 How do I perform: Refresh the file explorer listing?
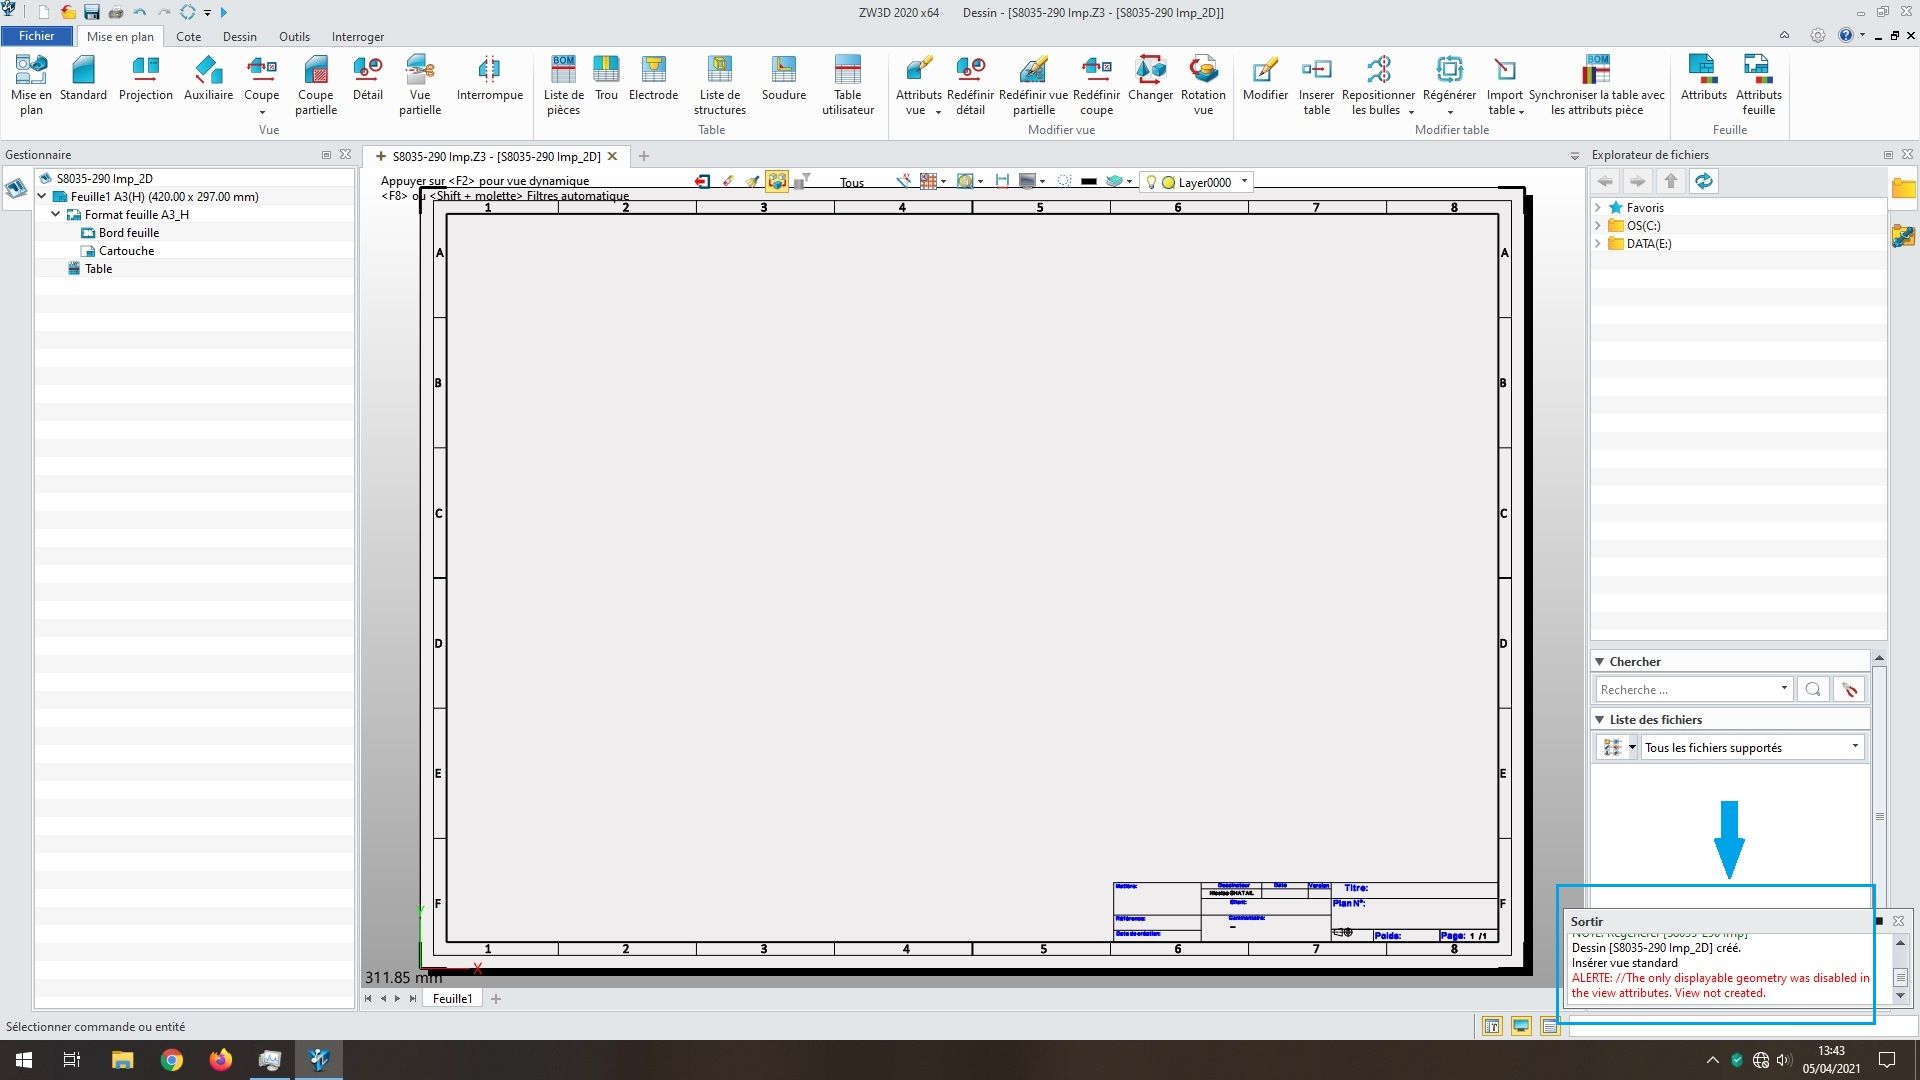(1704, 181)
